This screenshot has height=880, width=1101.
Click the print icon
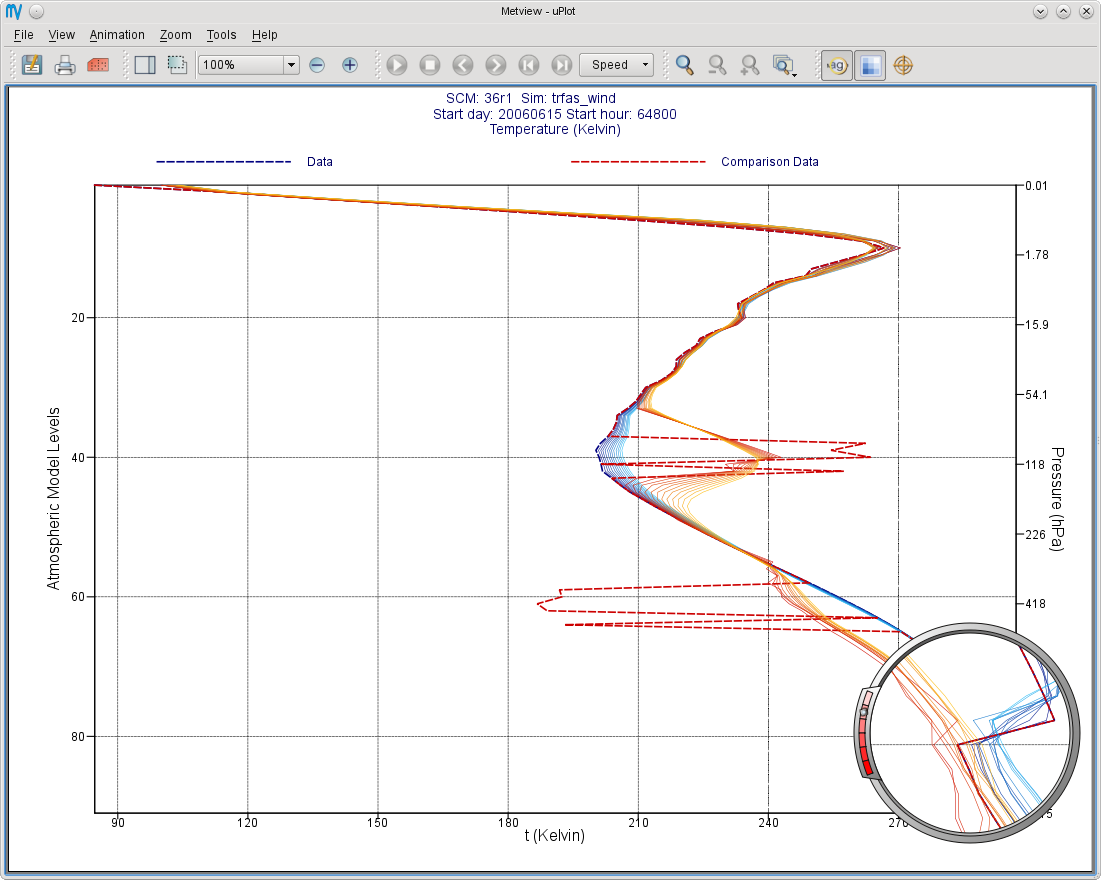[65, 65]
